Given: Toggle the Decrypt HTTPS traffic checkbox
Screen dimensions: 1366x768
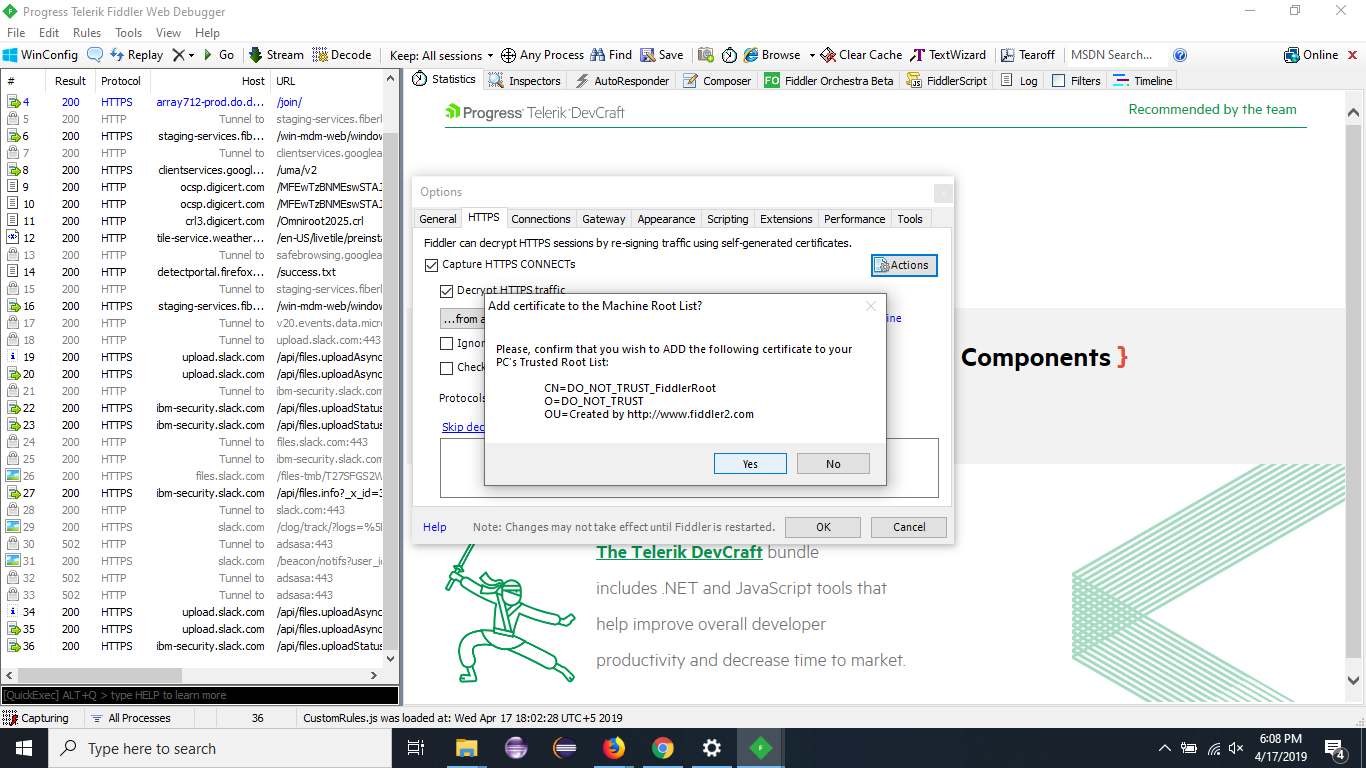Looking at the screenshot, I should [447, 291].
